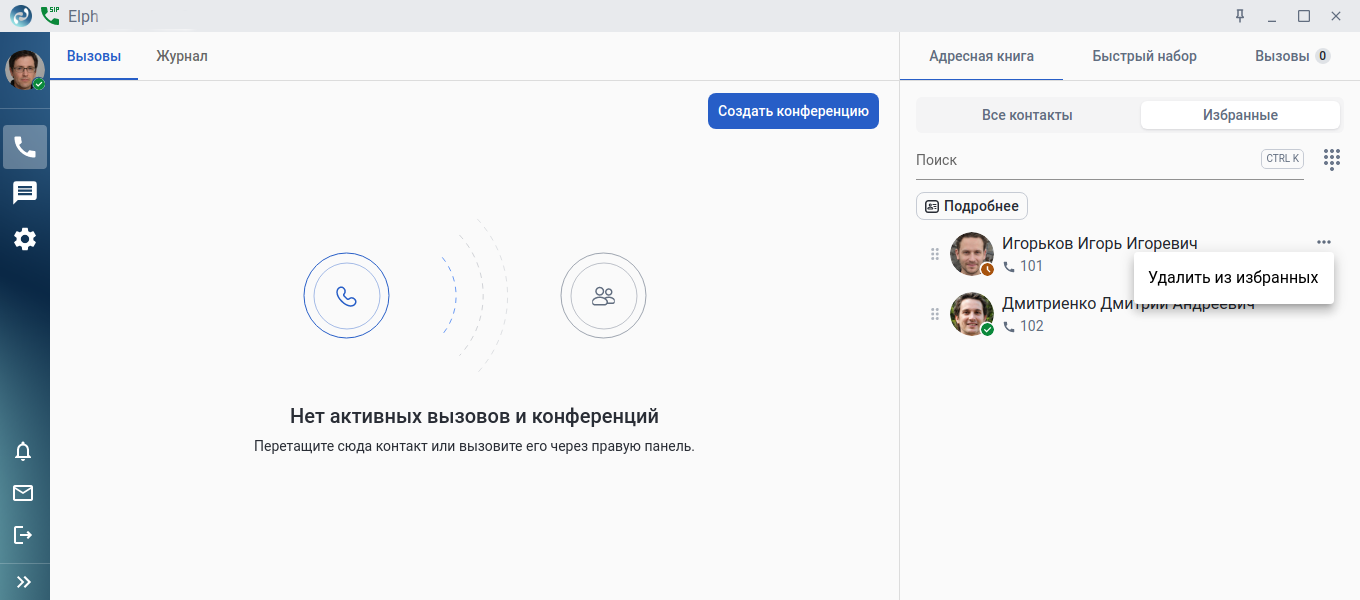
Task: Click the Elph app logo in title bar
Action: (x=21, y=16)
